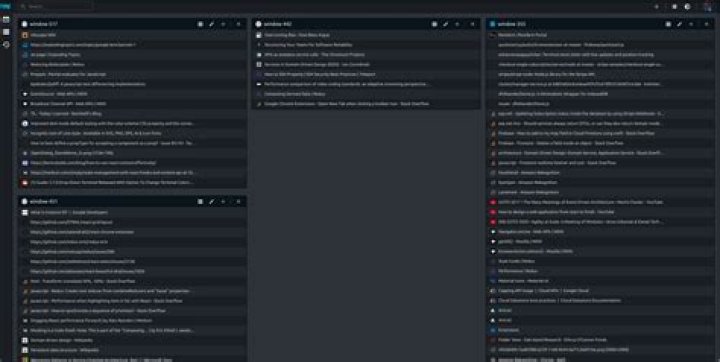Select the 'window 451' title
Image resolution: width=720 pixels, height=362 pixels.
click(44, 202)
